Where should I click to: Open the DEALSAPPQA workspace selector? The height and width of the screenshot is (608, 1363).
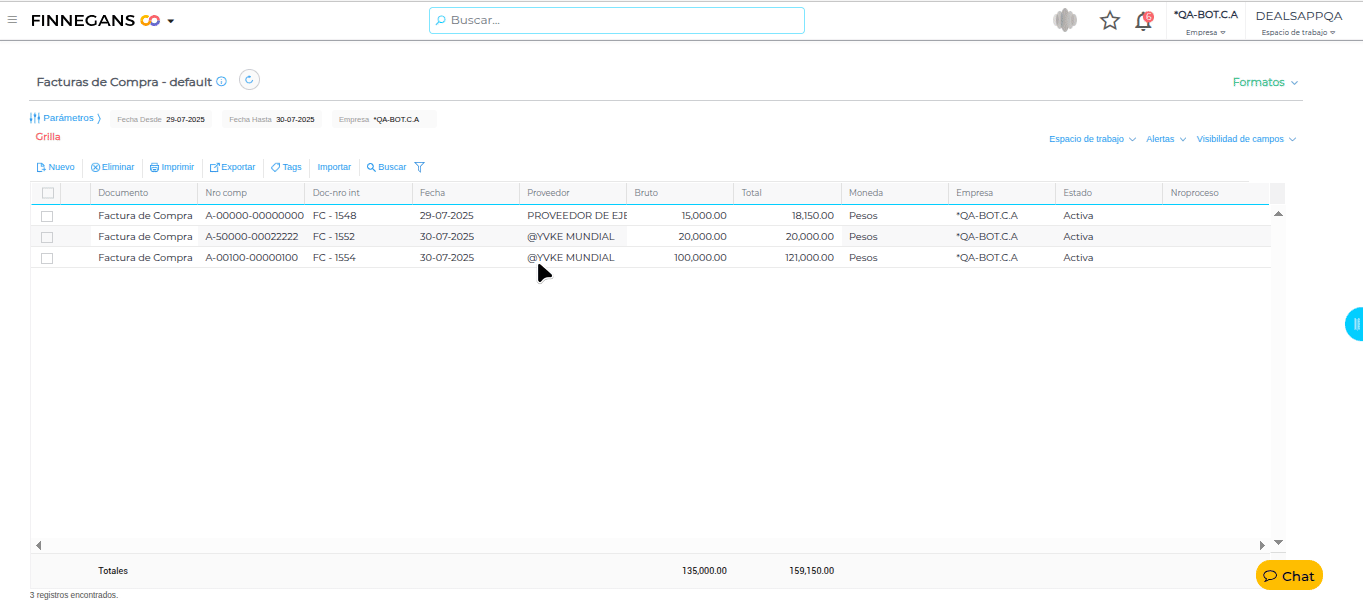tap(1299, 22)
